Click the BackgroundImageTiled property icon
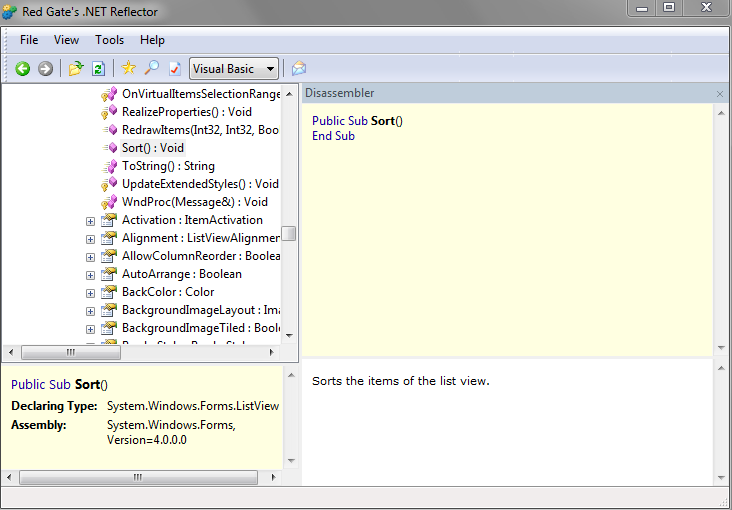Image resolution: width=732 pixels, height=510 pixels. [109, 328]
